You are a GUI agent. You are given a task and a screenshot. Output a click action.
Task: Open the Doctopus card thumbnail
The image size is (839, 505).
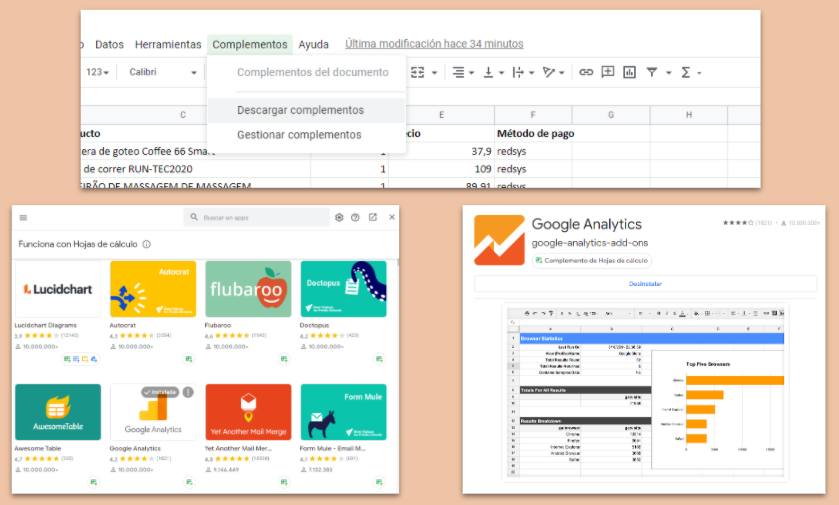coord(344,289)
